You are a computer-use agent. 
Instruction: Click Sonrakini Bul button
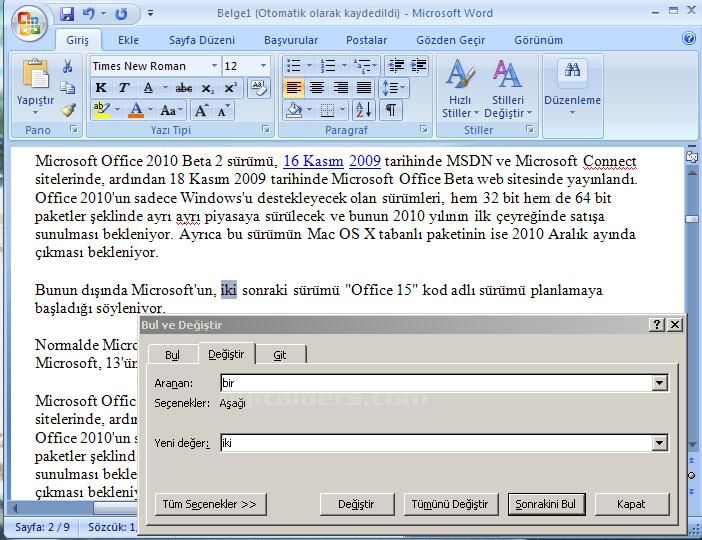click(546, 504)
